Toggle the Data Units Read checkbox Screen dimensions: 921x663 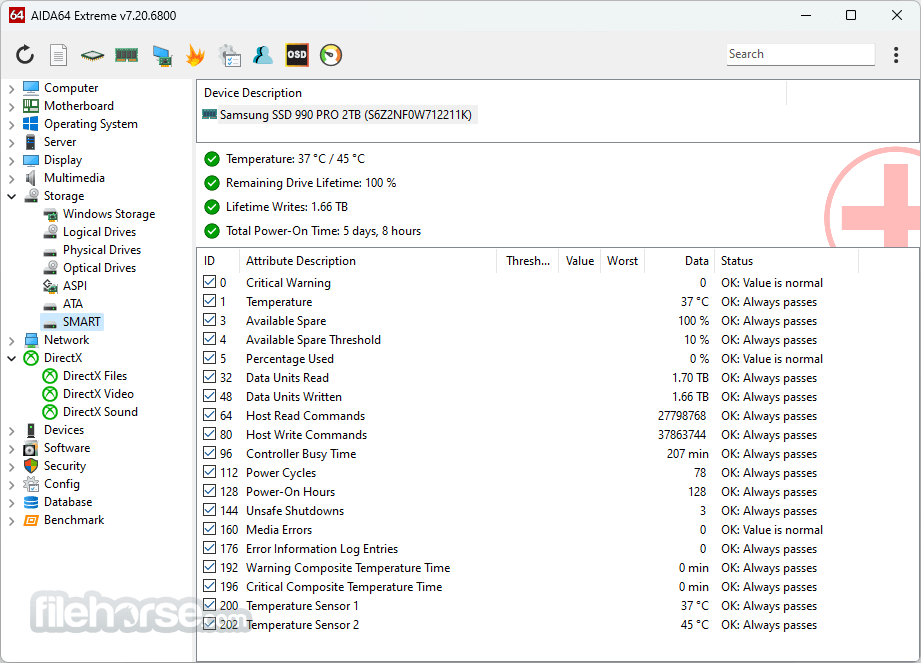(210, 378)
